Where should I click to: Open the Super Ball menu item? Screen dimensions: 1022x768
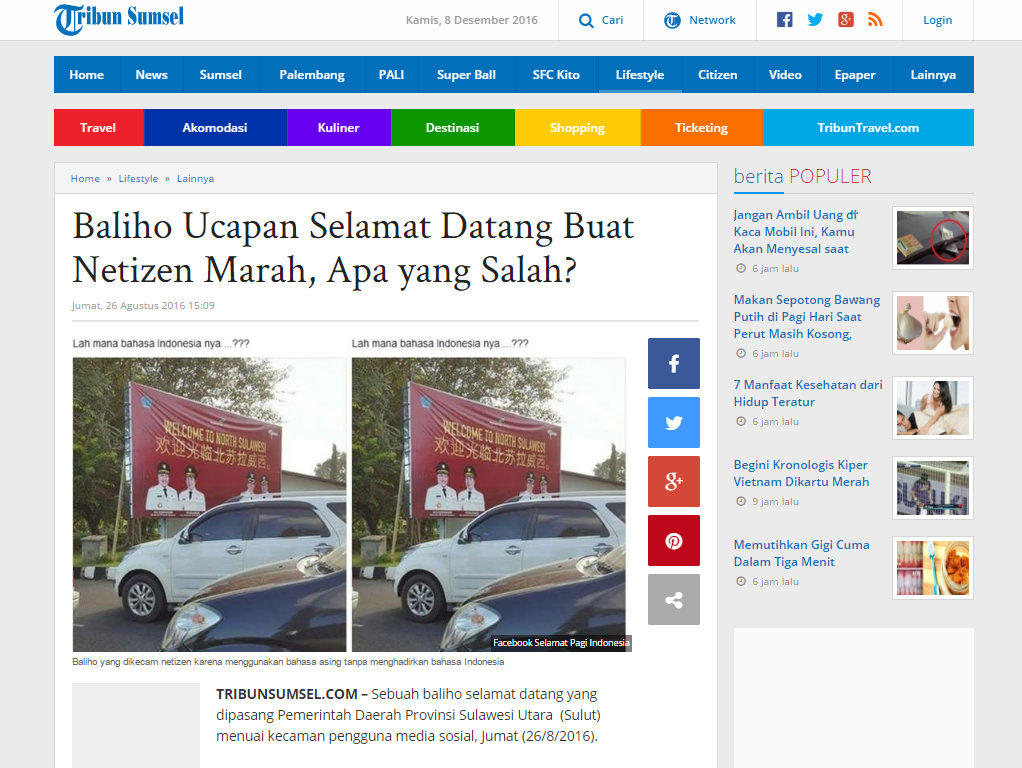click(466, 75)
